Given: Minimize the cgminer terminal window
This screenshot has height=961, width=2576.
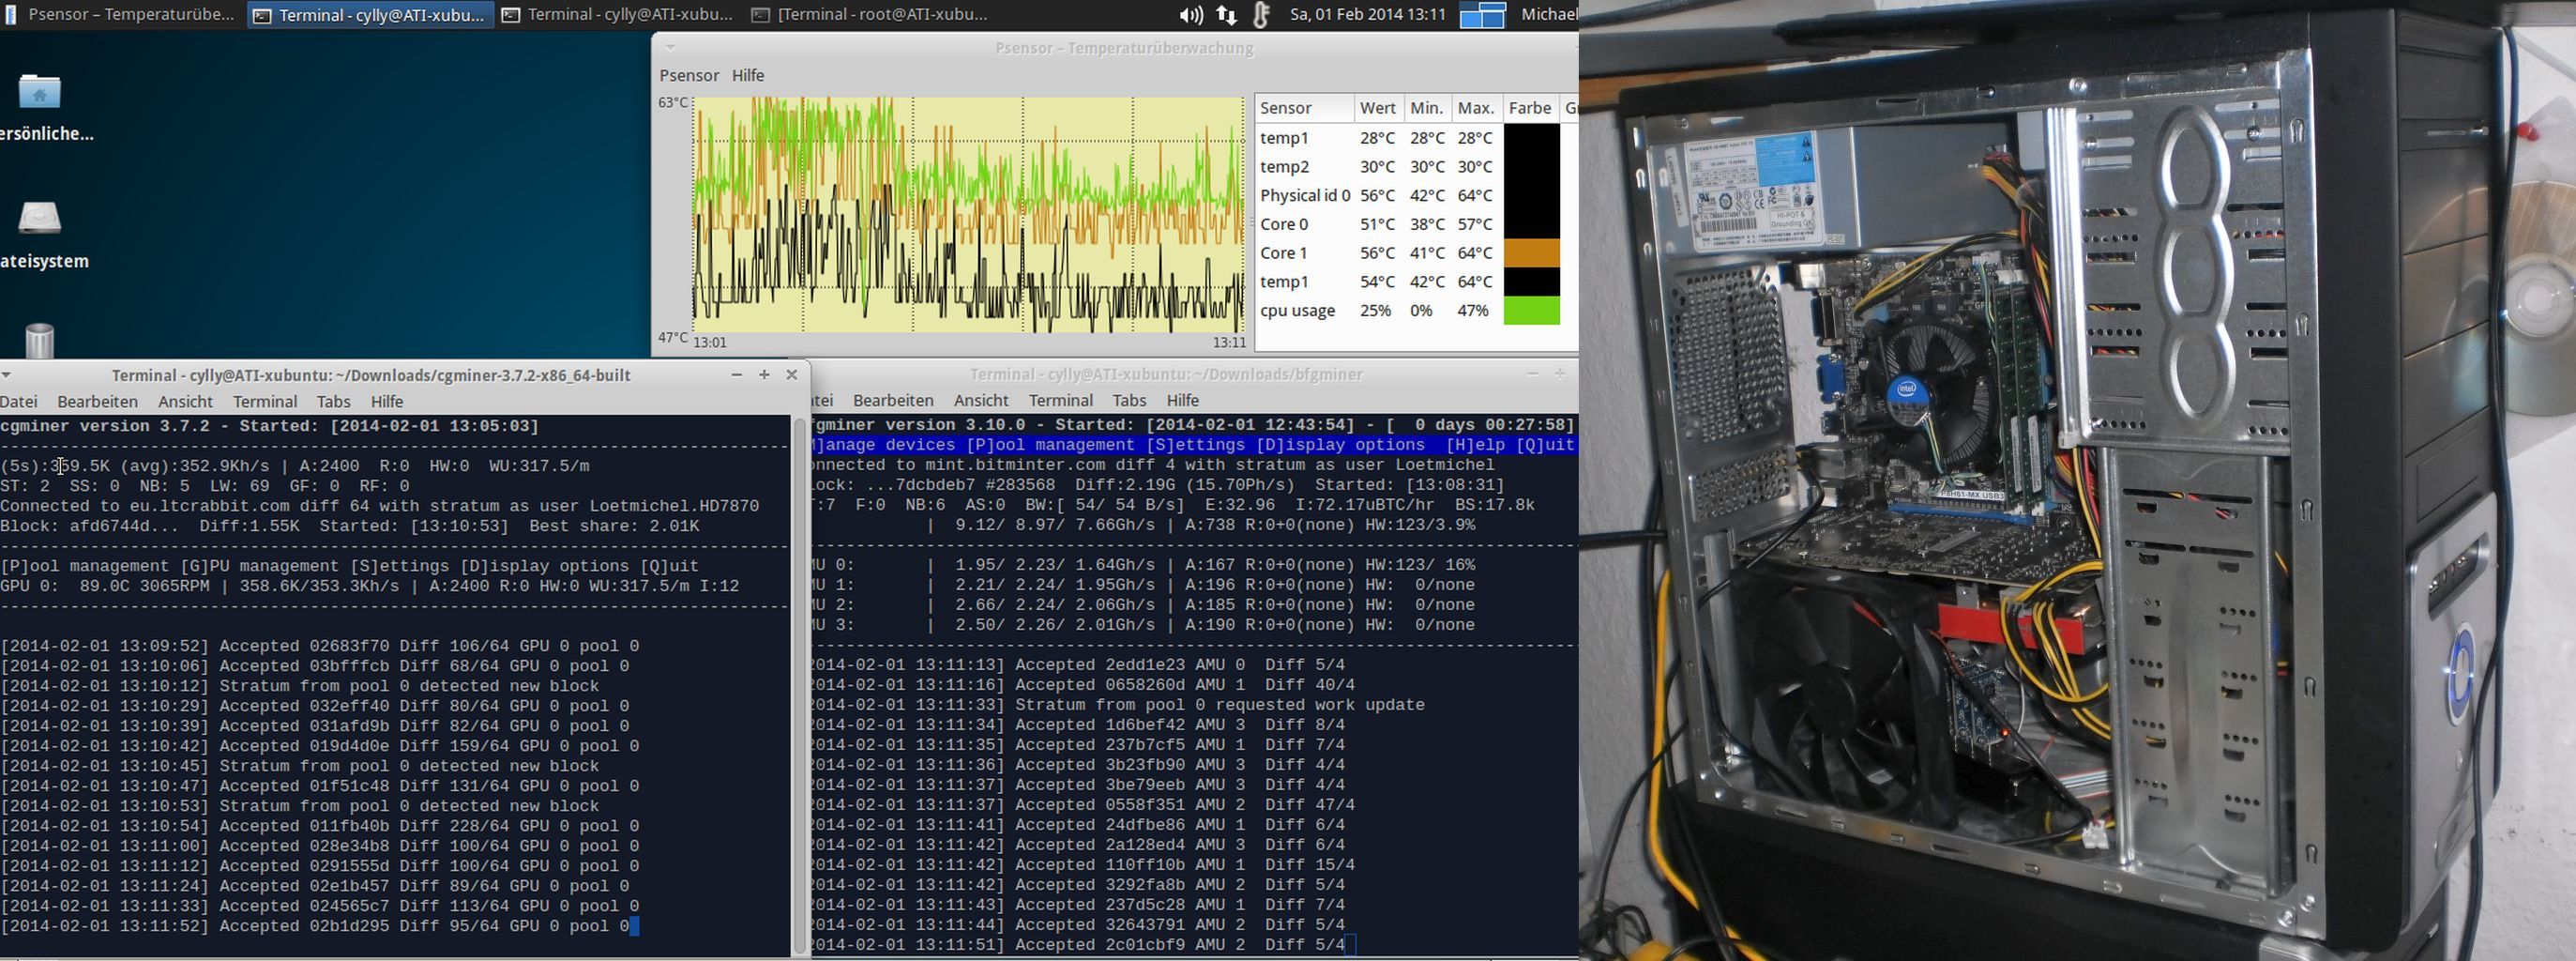Looking at the screenshot, I should coord(736,375).
